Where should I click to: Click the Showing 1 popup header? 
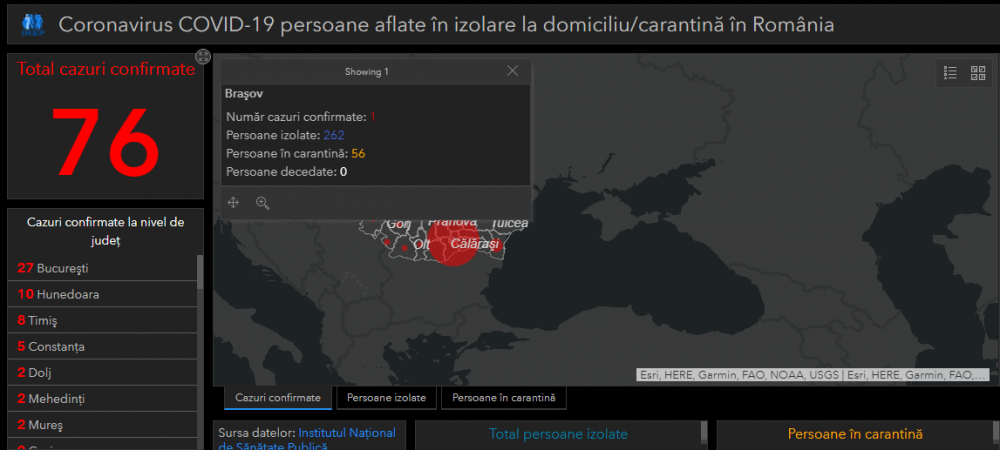click(367, 71)
